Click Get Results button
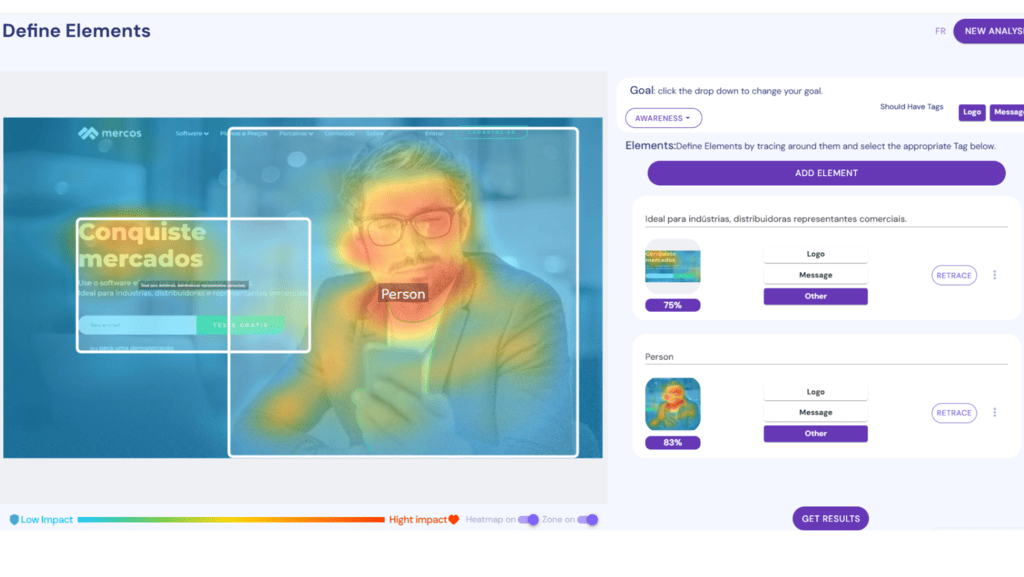The width and height of the screenshot is (1024, 577). (x=830, y=518)
